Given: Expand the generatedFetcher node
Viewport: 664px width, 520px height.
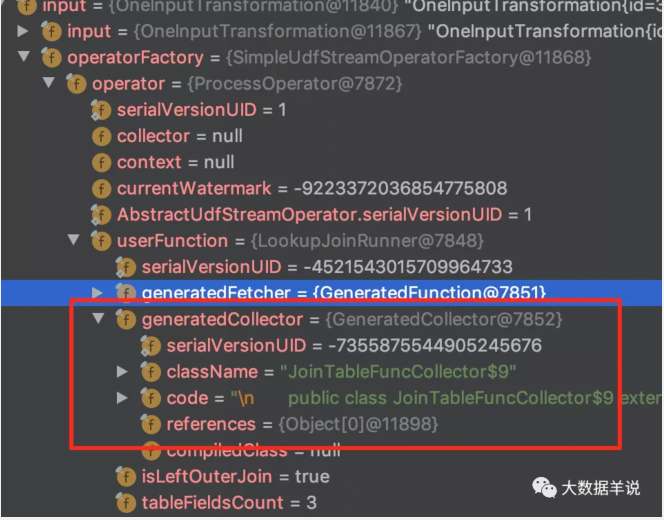Looking at the screenshot, I should 97,293.
